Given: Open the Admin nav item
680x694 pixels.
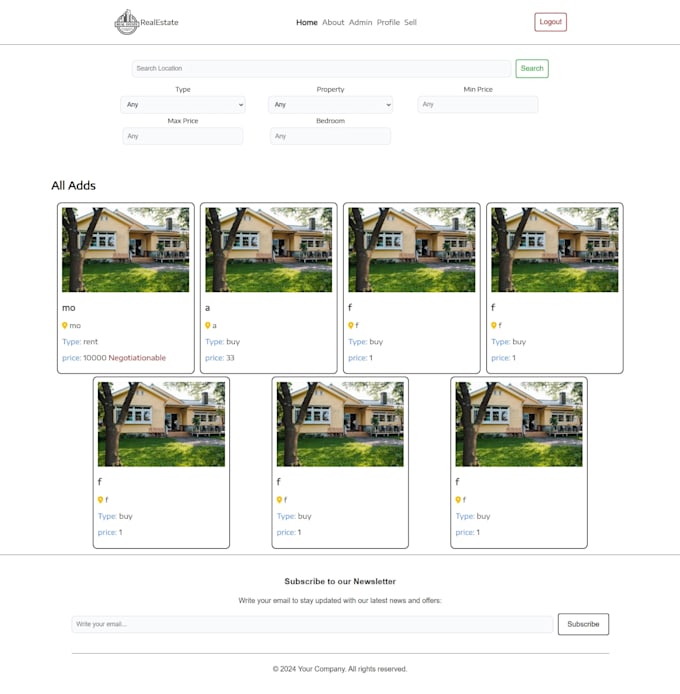Looking at the screenshot, I should 360,22.
